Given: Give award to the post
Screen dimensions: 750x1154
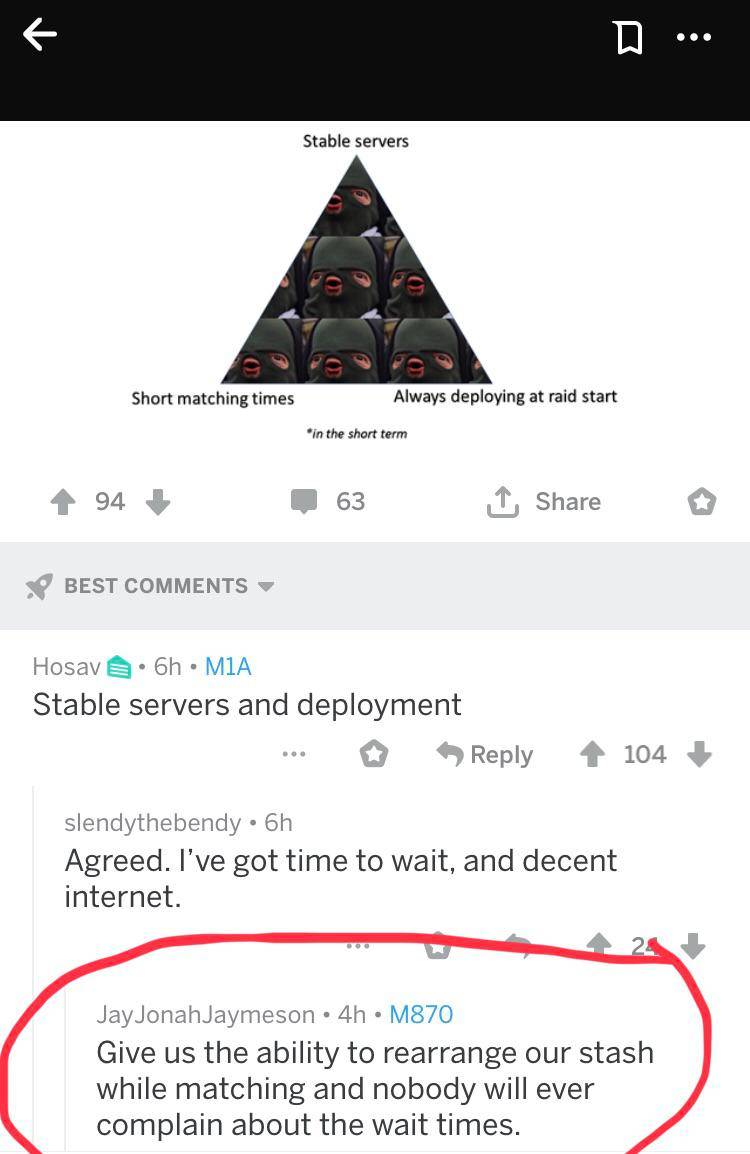Looking at the screenshot, I should 701,502.
